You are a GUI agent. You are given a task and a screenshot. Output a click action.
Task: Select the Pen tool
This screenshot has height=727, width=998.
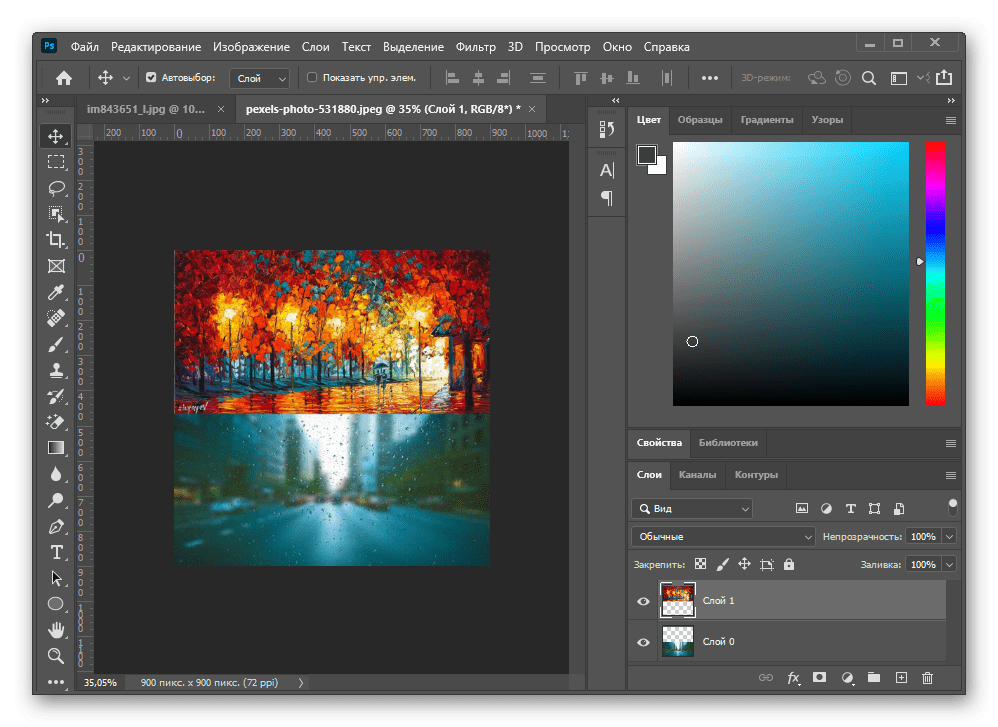(x=56, y=526)
